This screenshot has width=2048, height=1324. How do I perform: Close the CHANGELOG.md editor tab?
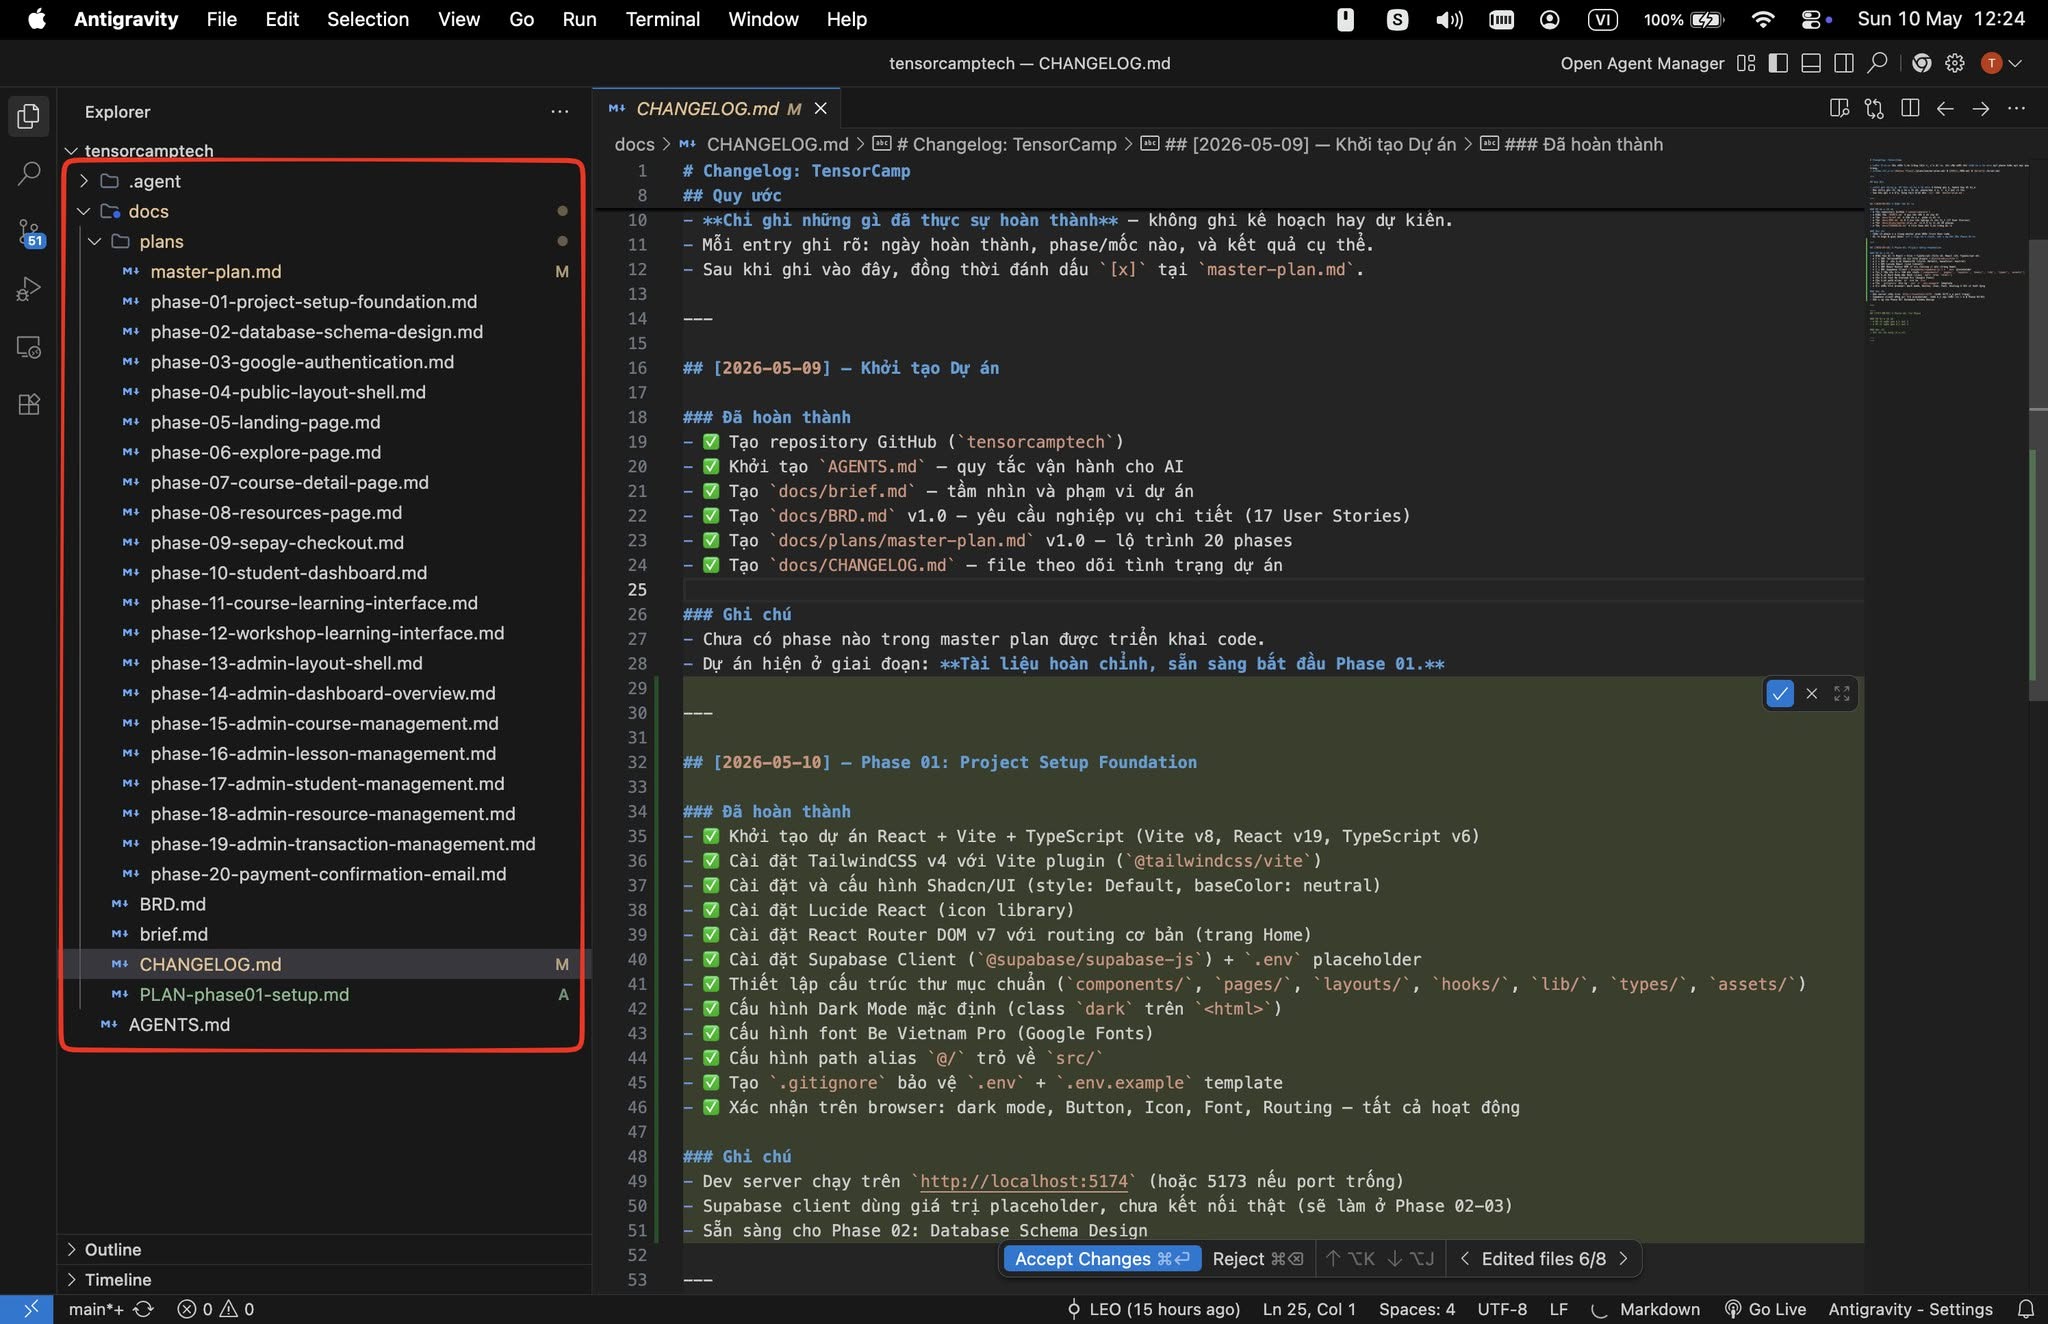[x=820, y=108]
